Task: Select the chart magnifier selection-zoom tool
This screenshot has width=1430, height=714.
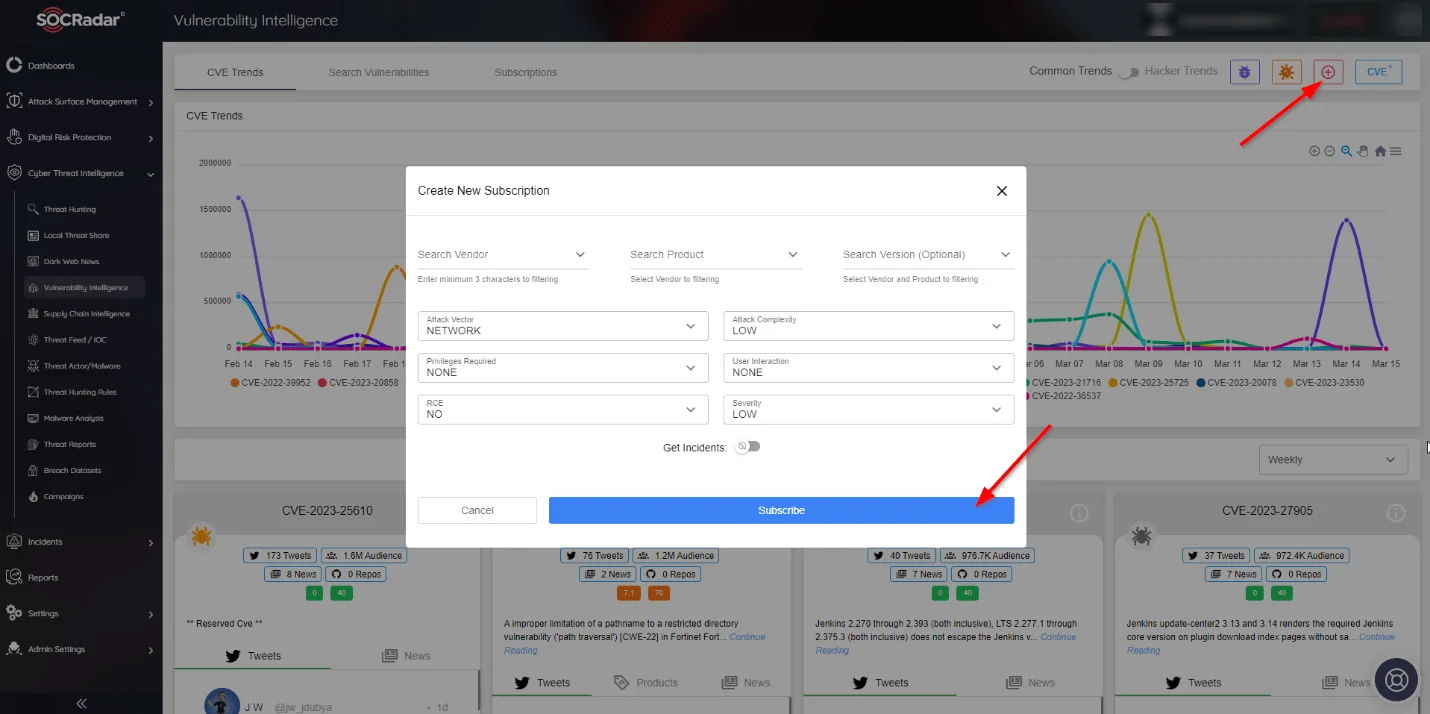Action: (1347, 151)
